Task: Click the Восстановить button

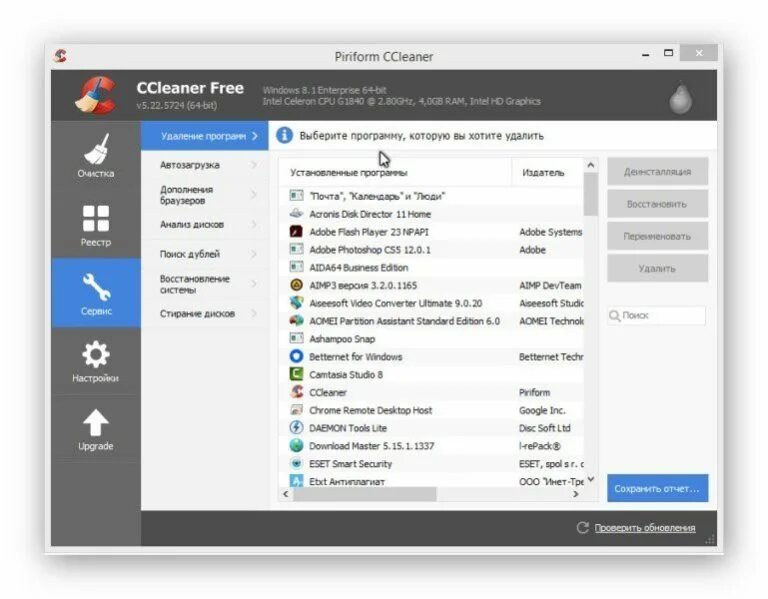Action: pyautogui.click(x=658, y=204)
